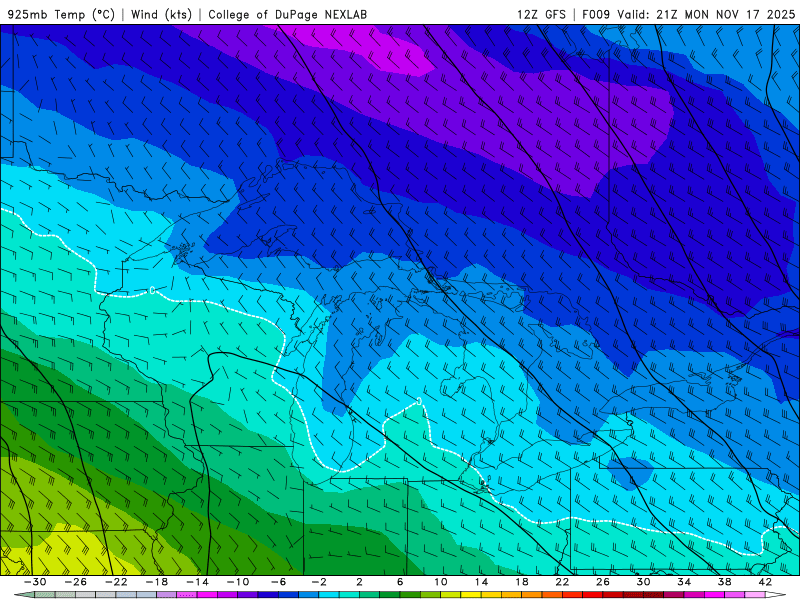Click the 0 label on dashed isotherm west of Lake Superior
The width and height of the screenshot is (800, 600).
pos(152,290)
